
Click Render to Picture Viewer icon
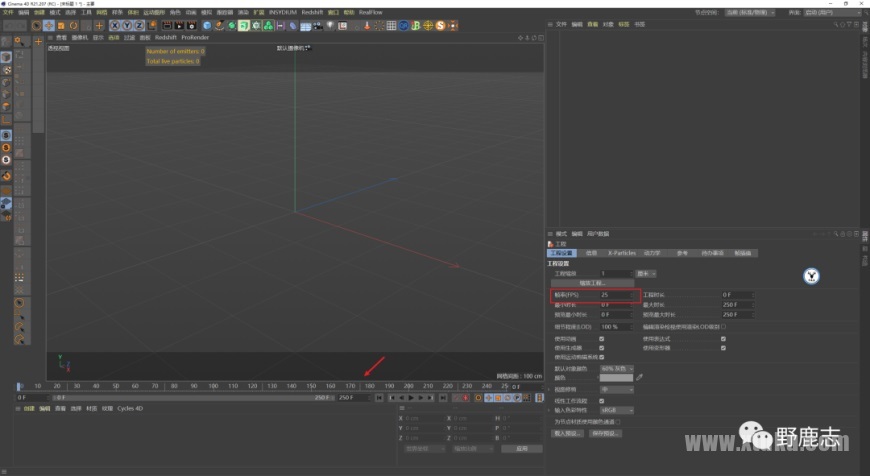pyautogui.click(x=179, y=26)
